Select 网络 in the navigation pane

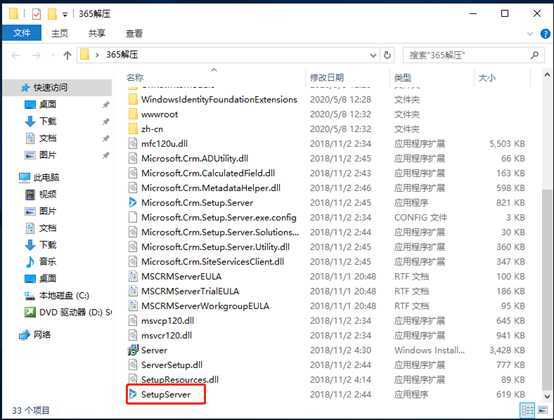point(42,335)
